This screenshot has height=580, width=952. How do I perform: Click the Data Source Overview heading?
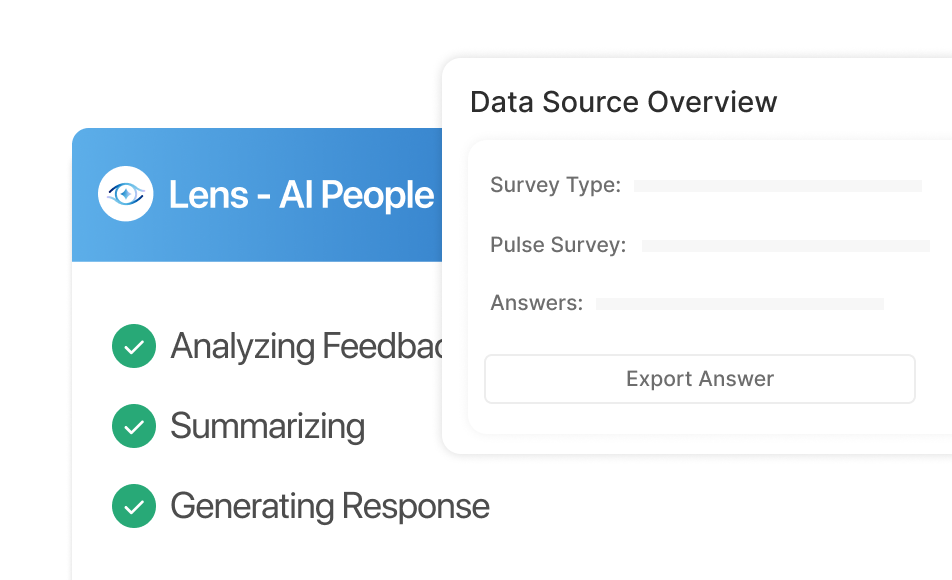click(624, 101)
